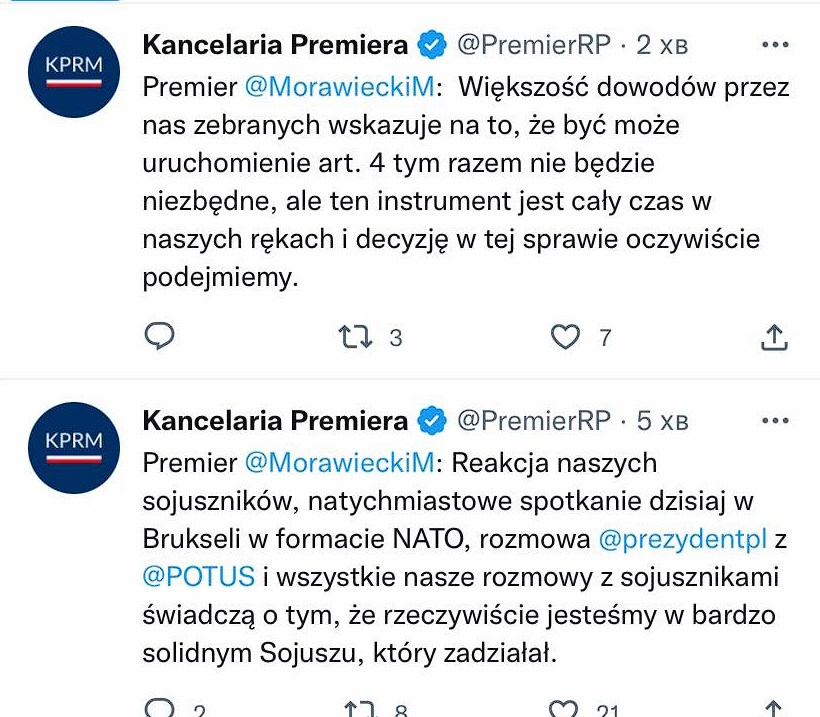Open the @POTUS mention link
Image resolution: width=820 pixels, height=717 pixels.
click(x=199, y=578)
